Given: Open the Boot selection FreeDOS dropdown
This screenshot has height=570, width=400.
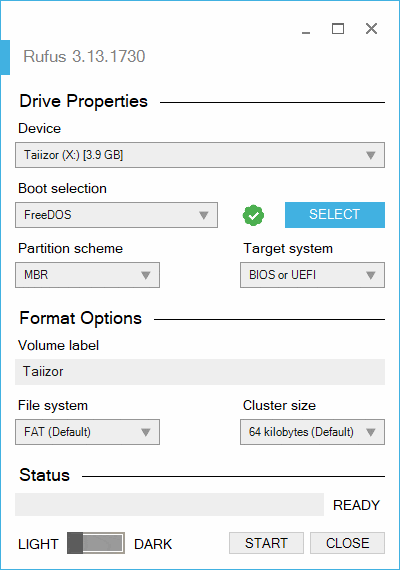Looking at the screenshot, I should point(116,215).
